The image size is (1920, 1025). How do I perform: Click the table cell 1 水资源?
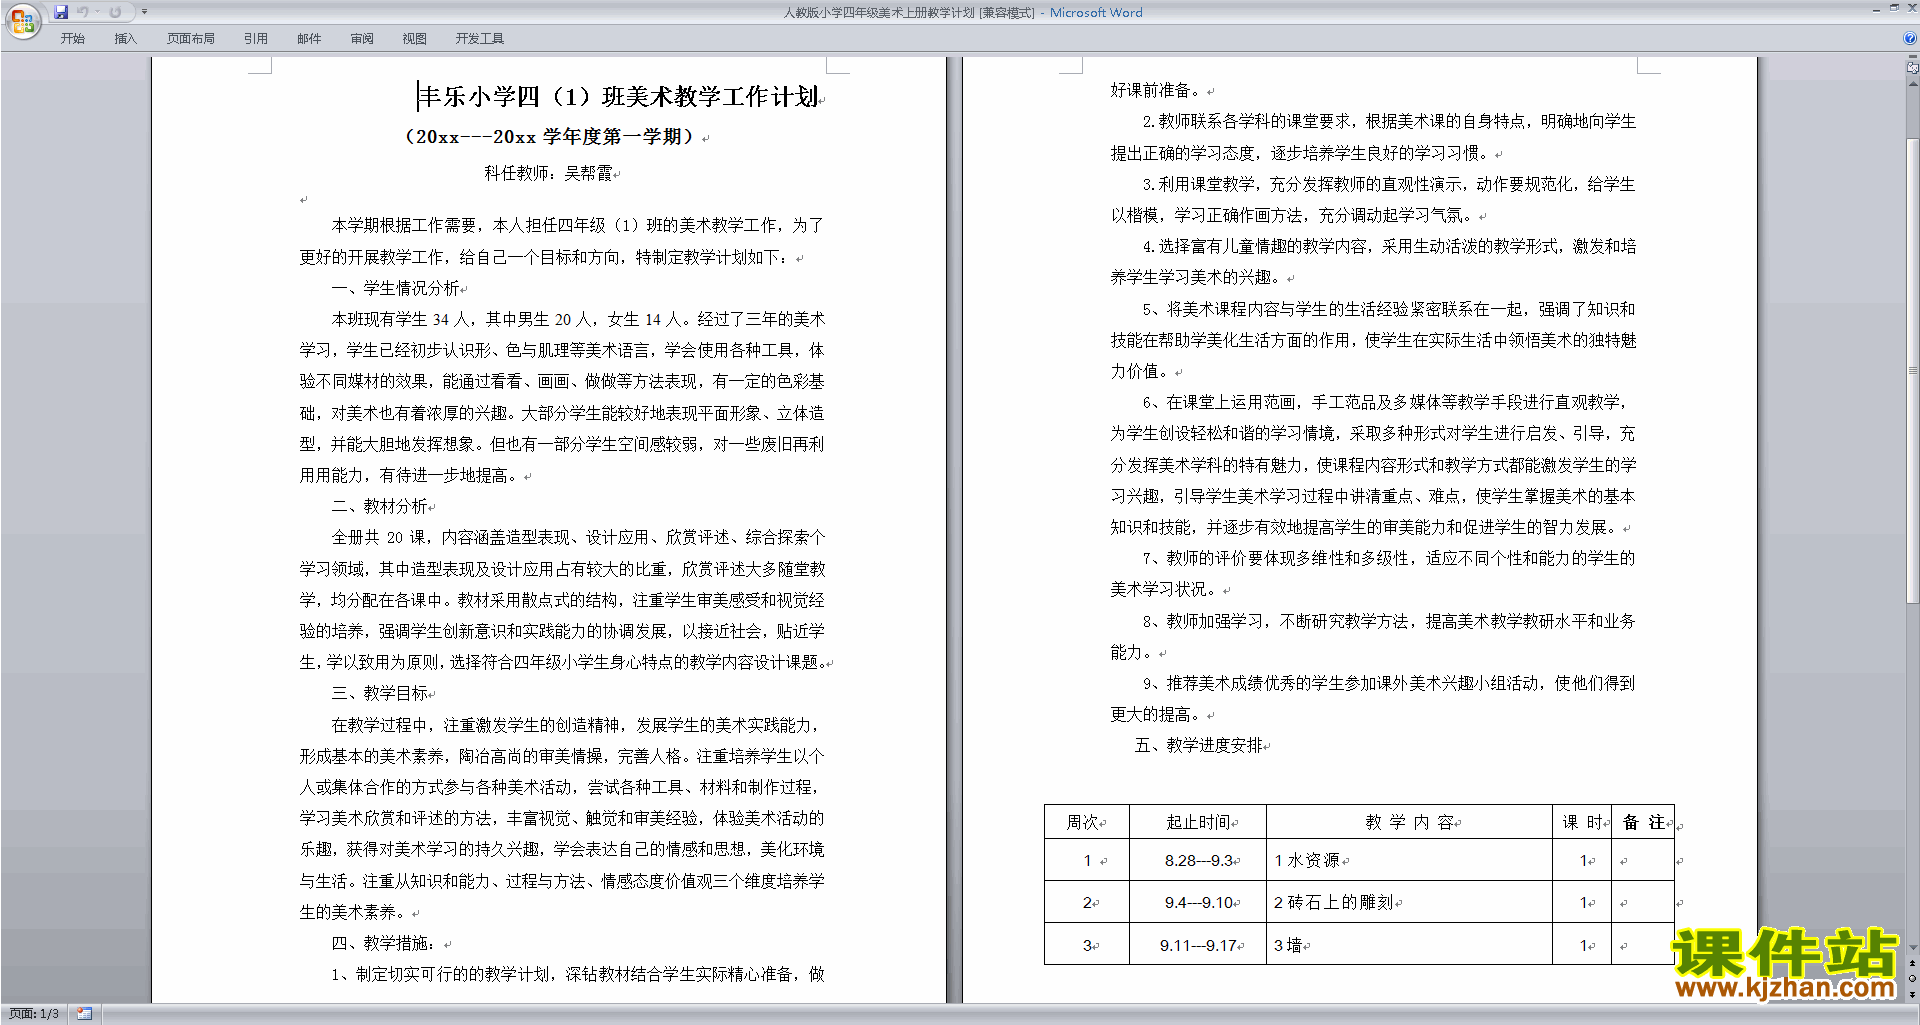(x=1409, y=860)
